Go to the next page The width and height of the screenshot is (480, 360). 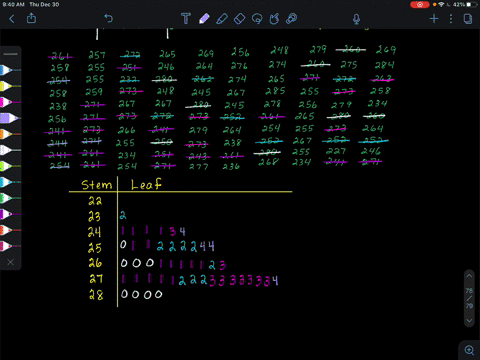pos(469,320)
